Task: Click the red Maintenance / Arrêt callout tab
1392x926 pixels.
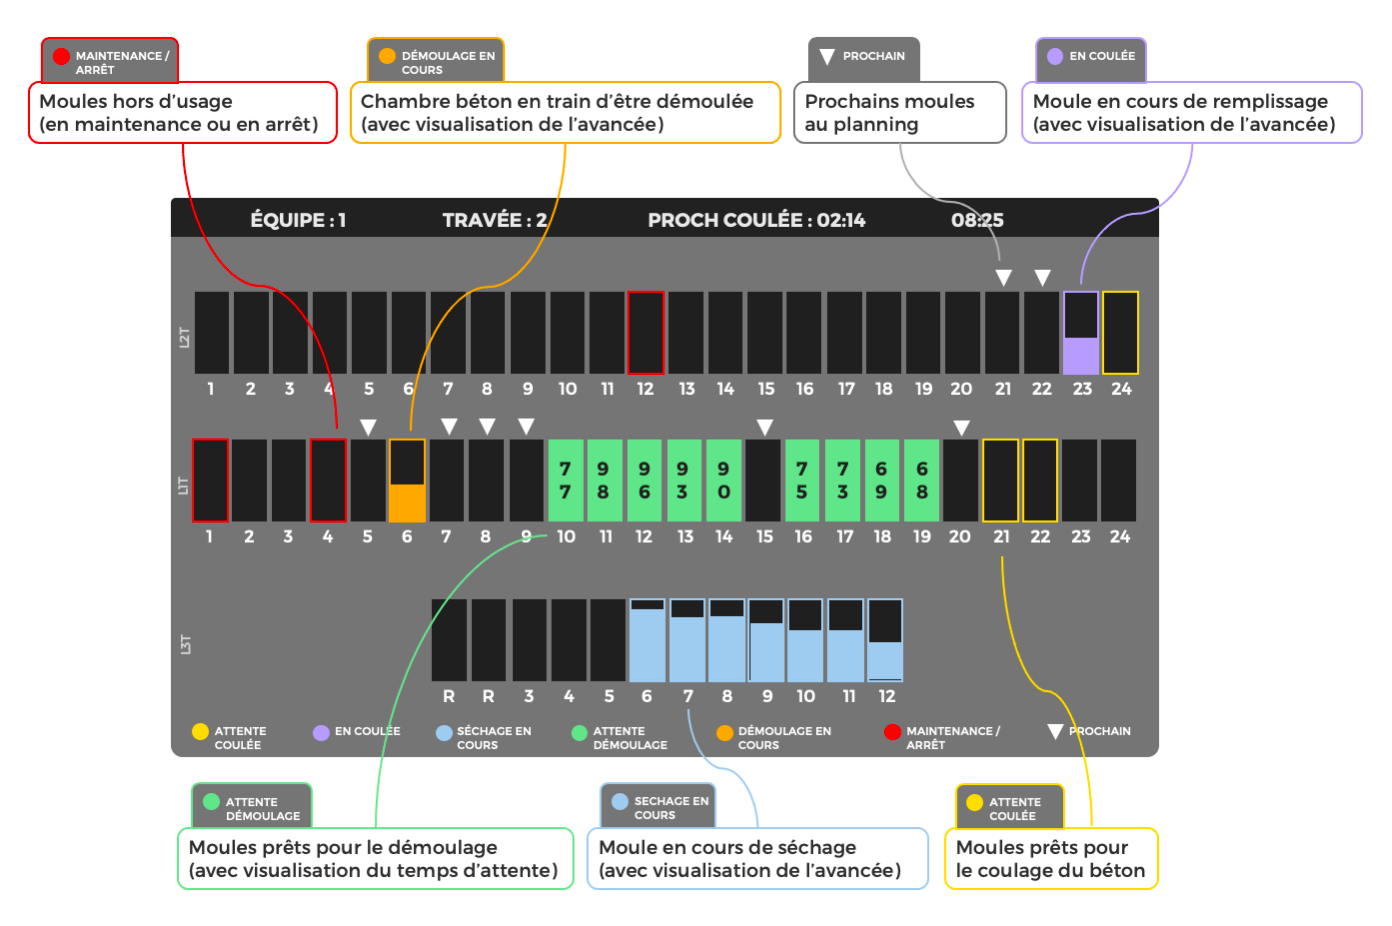Action: pyautogui.click(x=110, y=61)
